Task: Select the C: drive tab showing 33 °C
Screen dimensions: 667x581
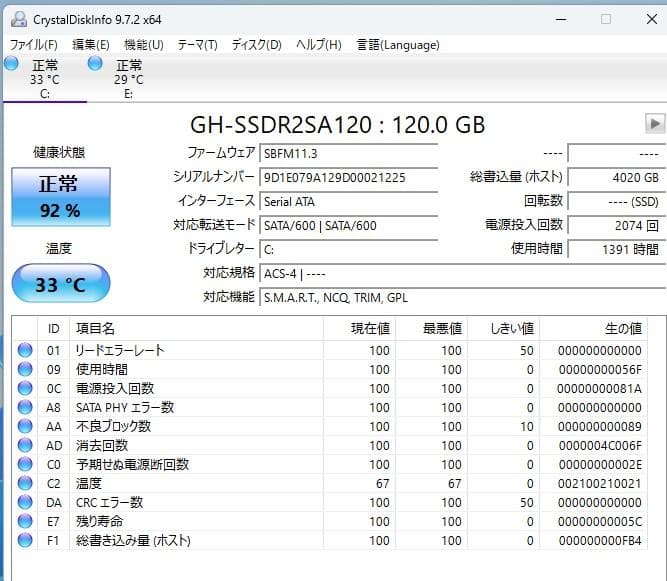Action: click(x=45, y=79)
